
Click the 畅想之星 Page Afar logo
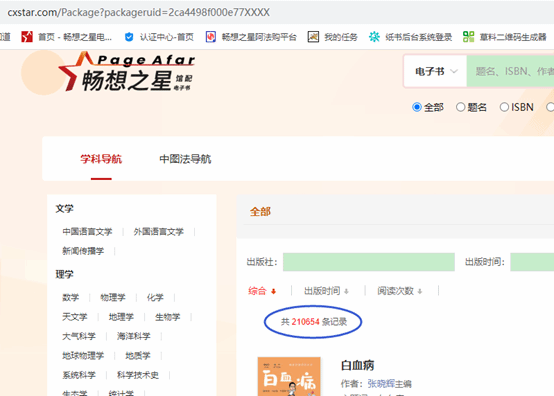pos(126,71)
